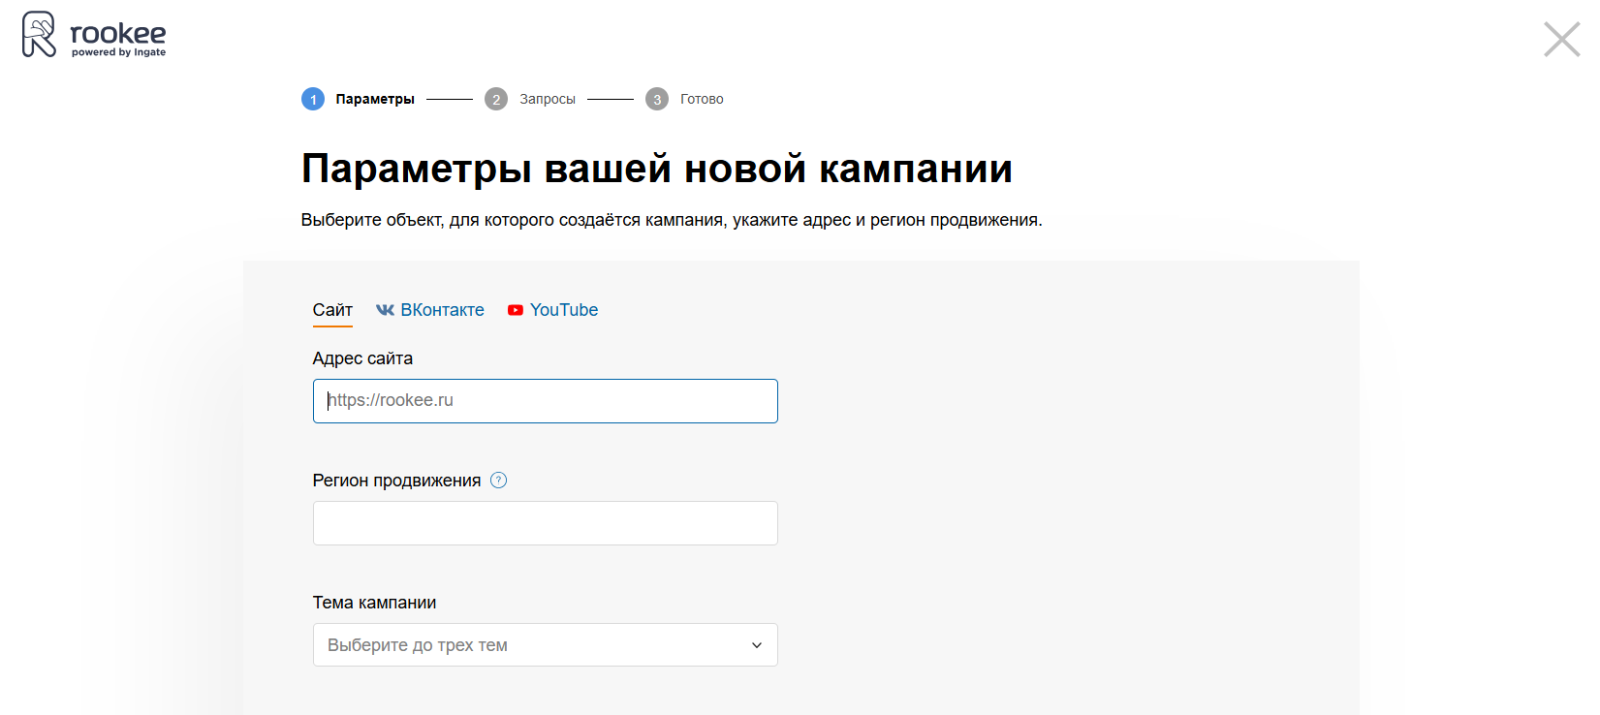This screenshot has height=715, width=1600.
Task: Click the 'Регион продвижения' input field
Action: click(x=545, y=523)
